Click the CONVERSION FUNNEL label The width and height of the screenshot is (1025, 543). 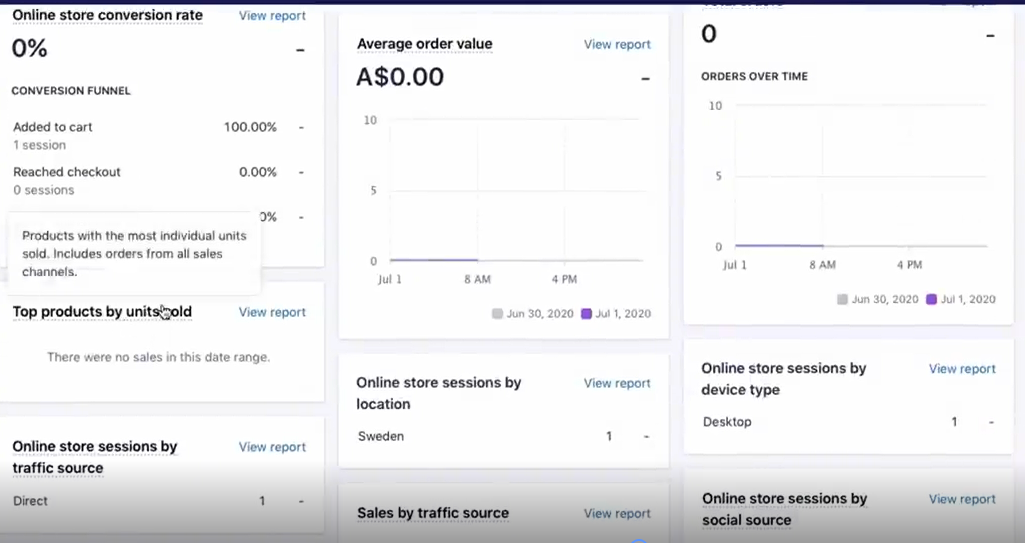(x=71, y=91)
